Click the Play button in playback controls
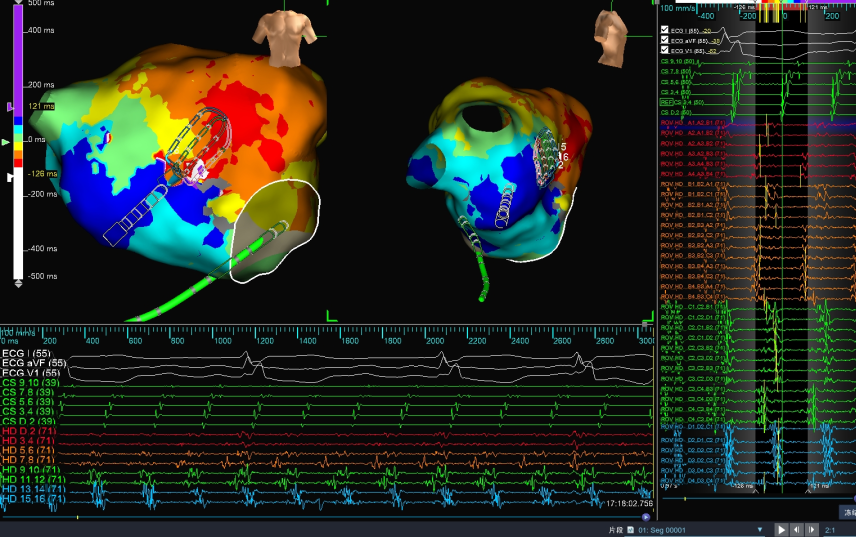Image resolution: width=856 pixels, height=537 pixels. pyautogui.click(x=781, y=529)
